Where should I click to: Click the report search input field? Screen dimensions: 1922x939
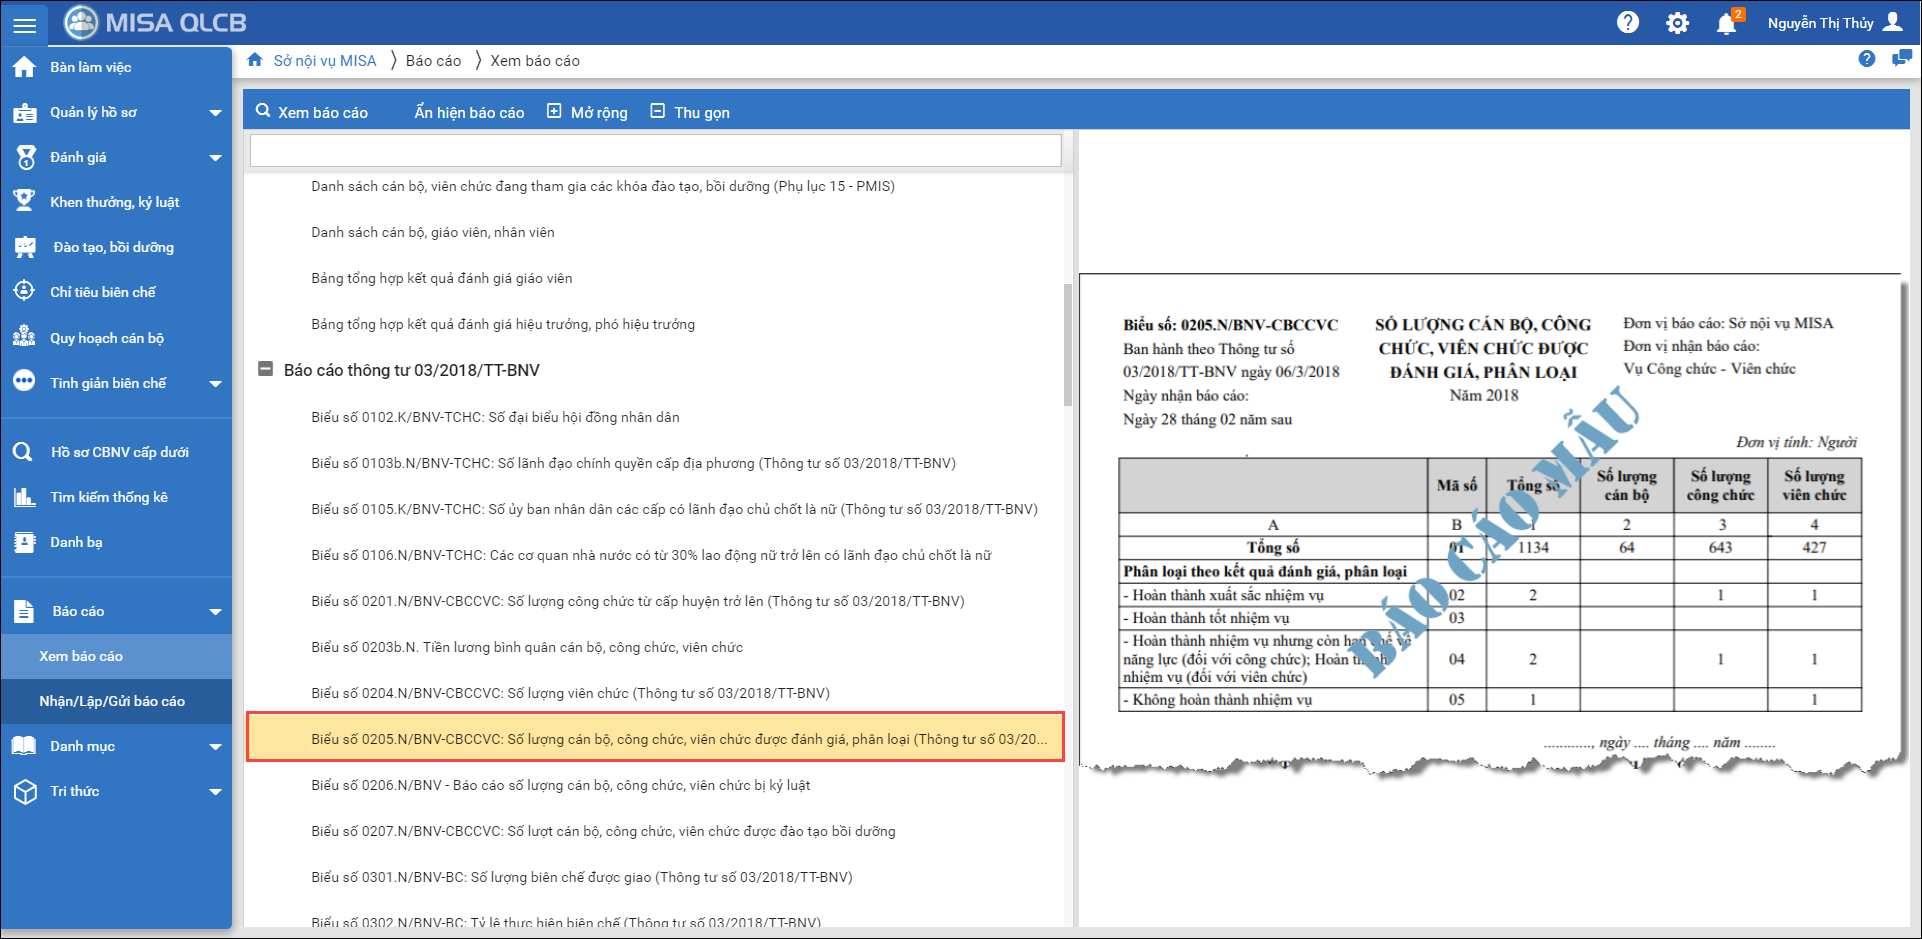point(655,151)
